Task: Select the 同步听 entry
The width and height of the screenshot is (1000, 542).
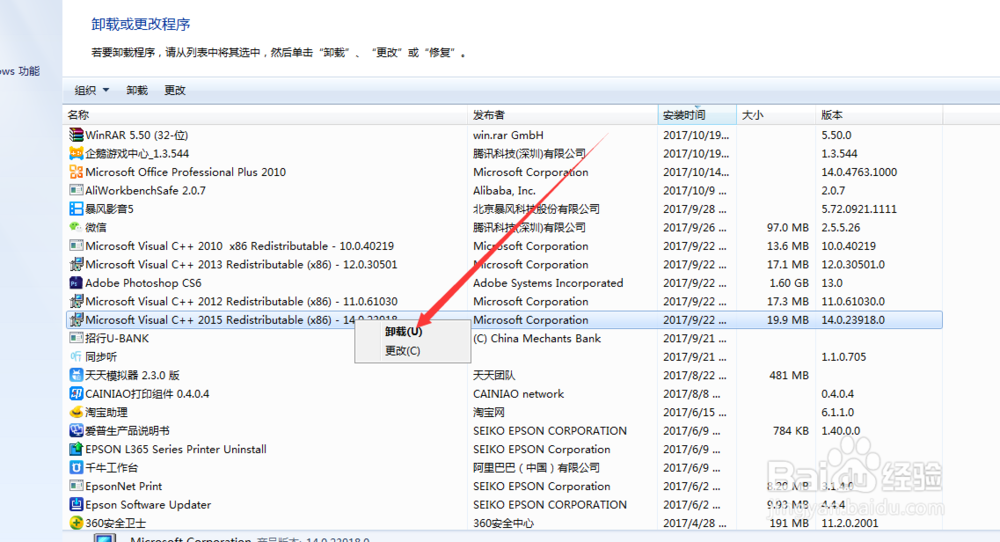Action: tap(101, 357)
